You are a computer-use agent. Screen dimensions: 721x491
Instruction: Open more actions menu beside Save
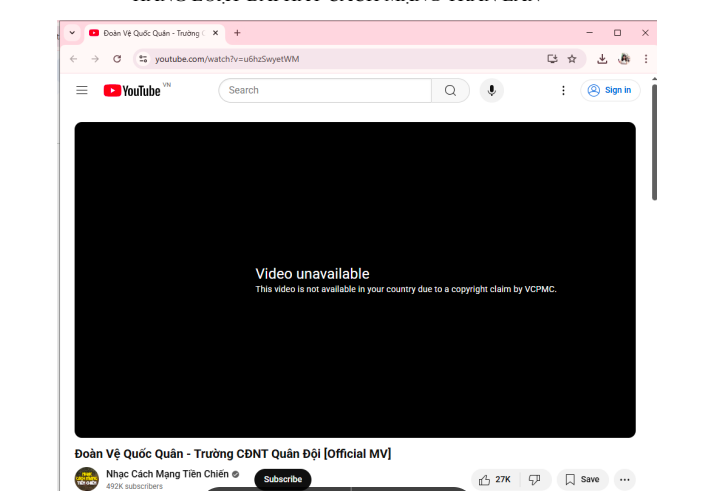[x=624, y=479]
